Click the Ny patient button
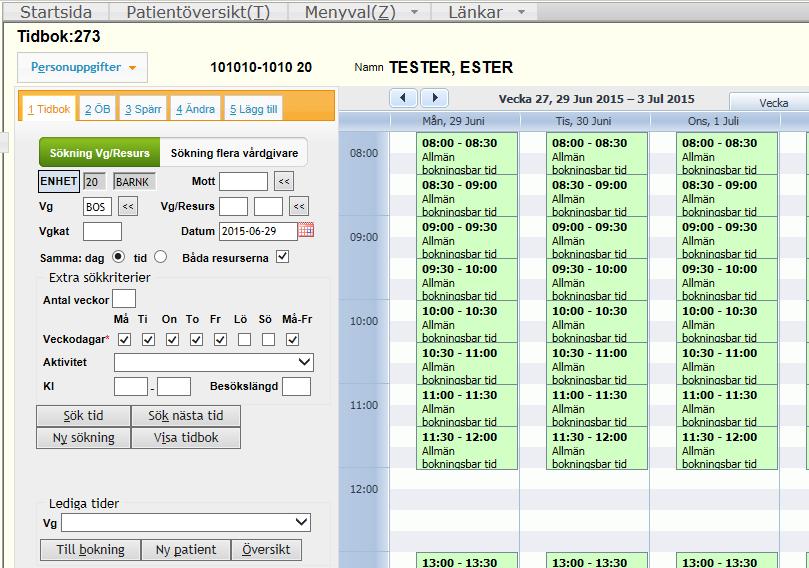The width and height of the screenshot is (809, 568). click(186, 549)
